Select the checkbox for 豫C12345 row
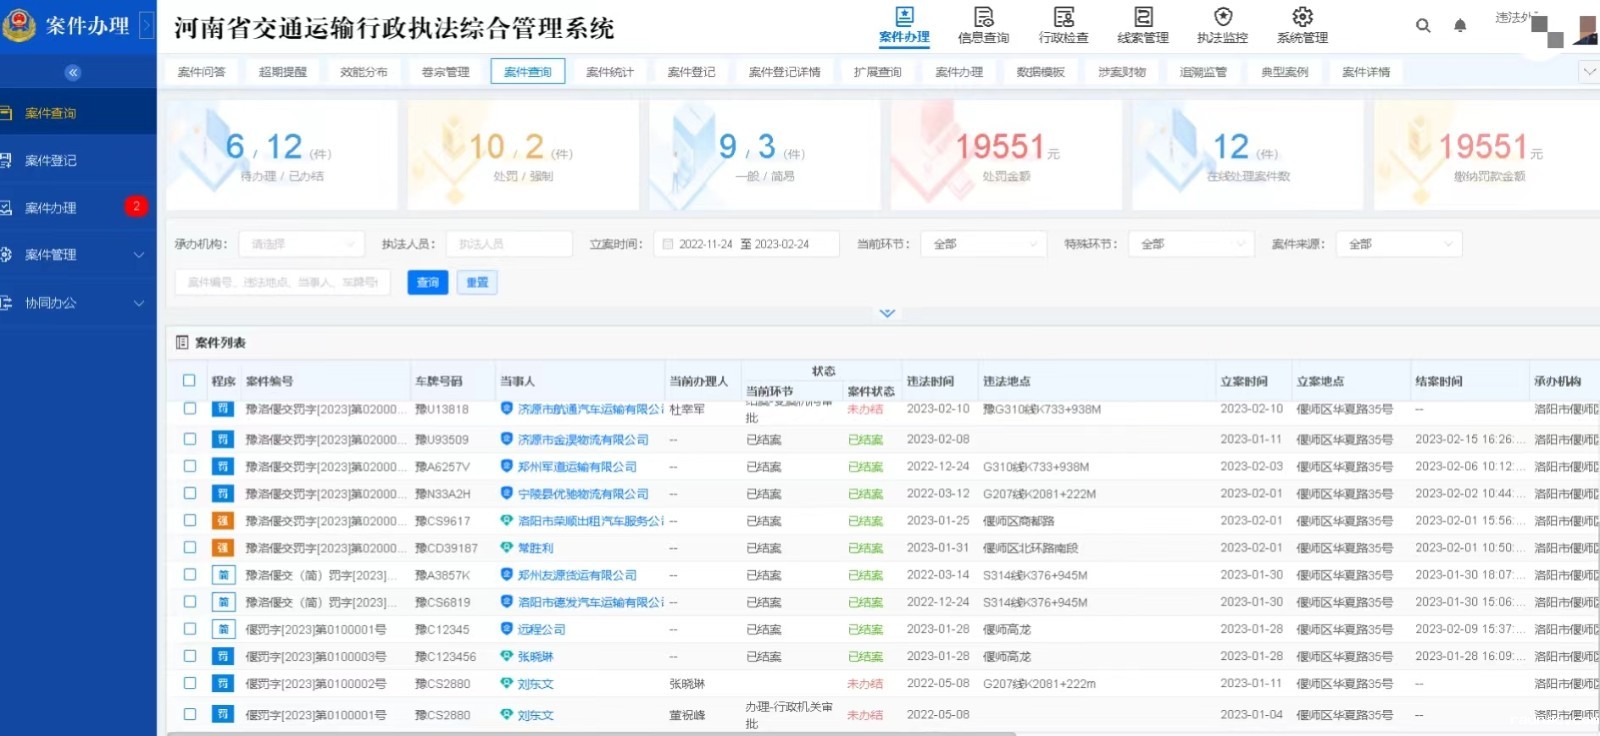1600x736 pixels. pyautogui.click(x=189, y=629)
